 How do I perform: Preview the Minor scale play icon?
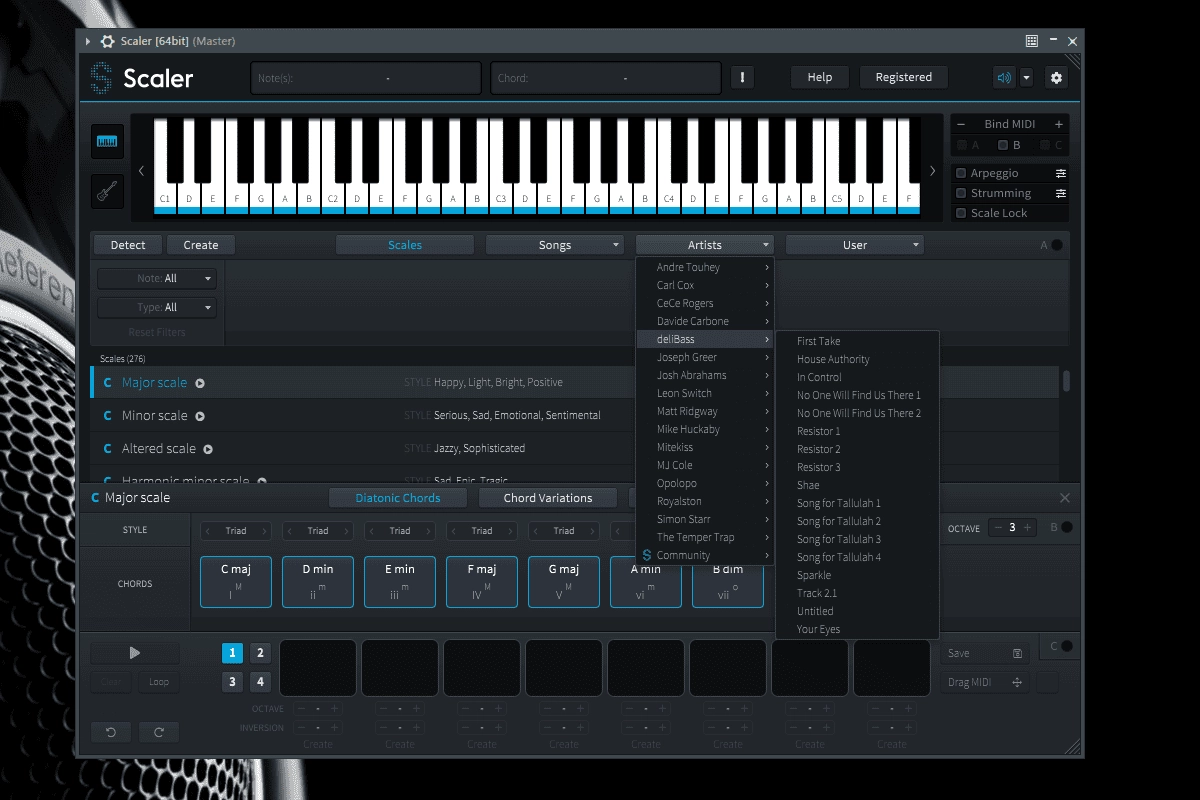pos(200,416)
